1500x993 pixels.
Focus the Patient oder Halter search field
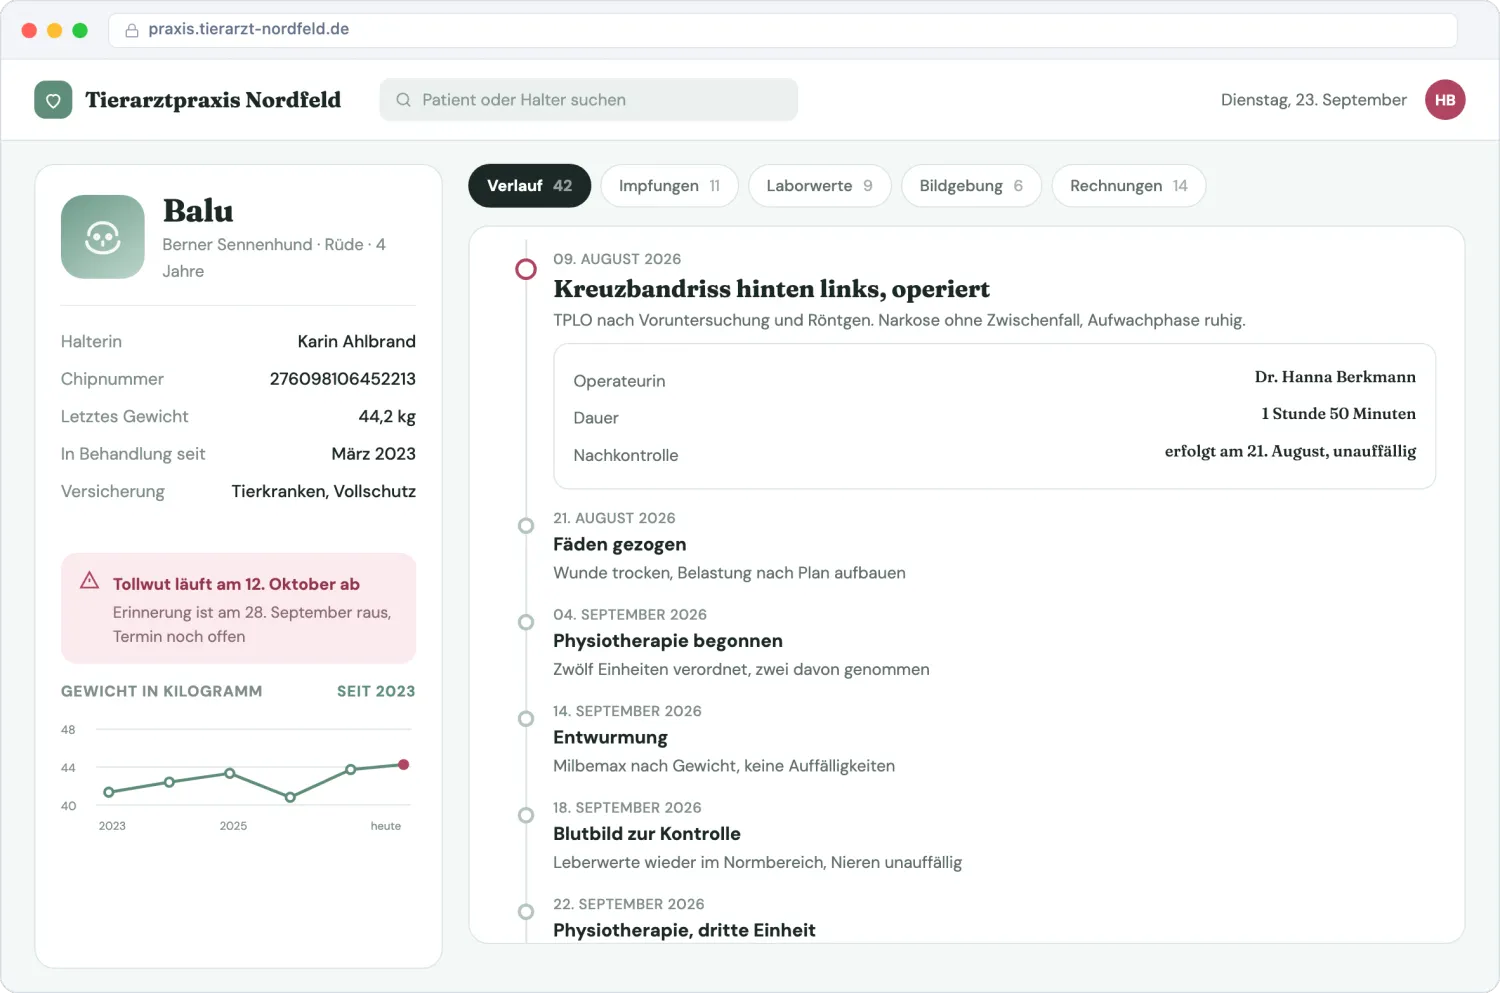[589, 100]
